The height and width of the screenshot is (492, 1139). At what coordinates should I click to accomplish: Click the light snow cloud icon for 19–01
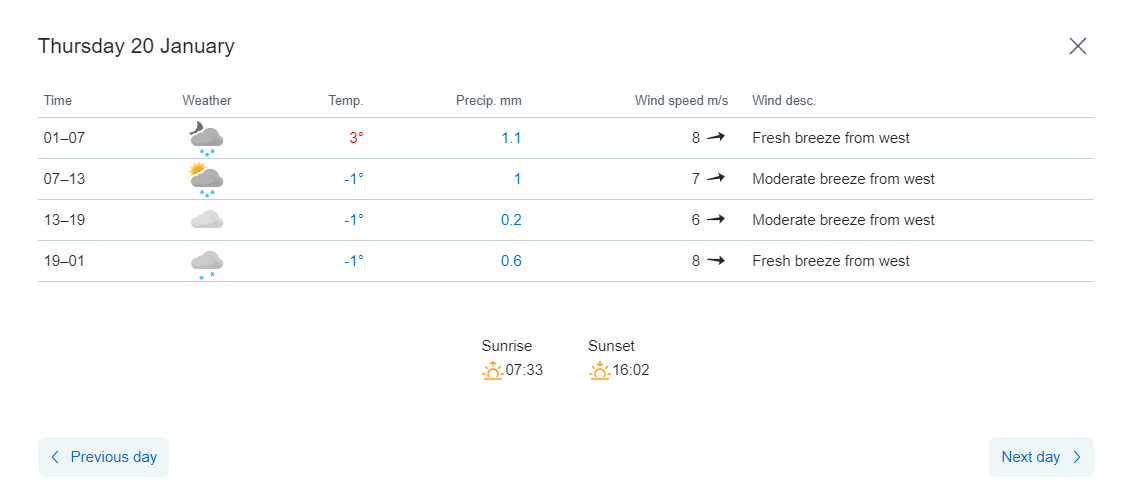coord(206,262)
